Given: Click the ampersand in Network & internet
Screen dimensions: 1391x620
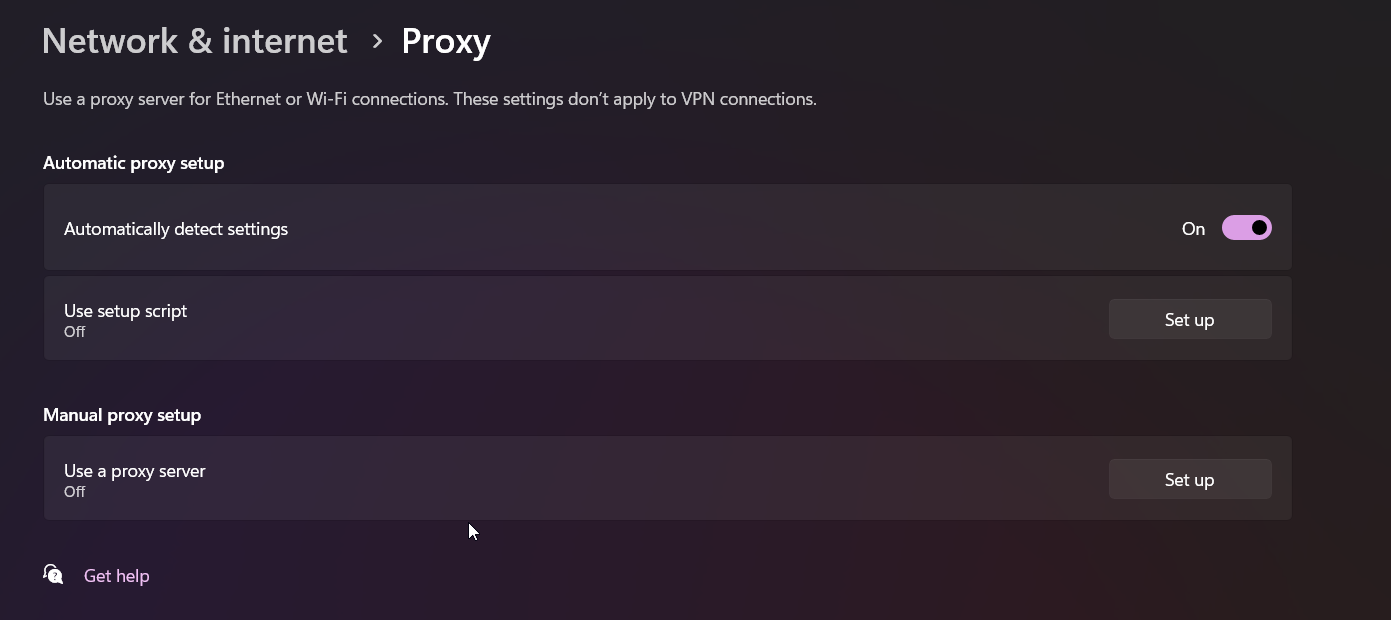Looking at the screenshot, I should point(200,42).
